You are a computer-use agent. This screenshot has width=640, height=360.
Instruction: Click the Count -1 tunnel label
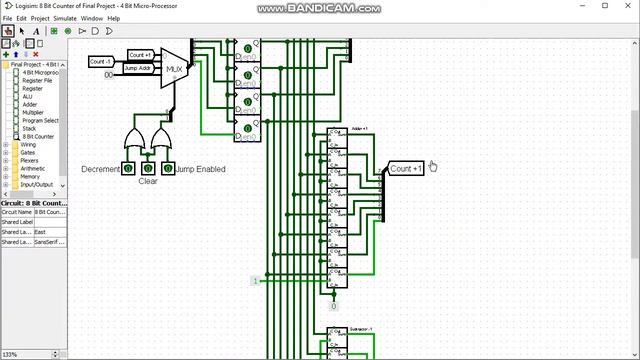pos(101,62)
